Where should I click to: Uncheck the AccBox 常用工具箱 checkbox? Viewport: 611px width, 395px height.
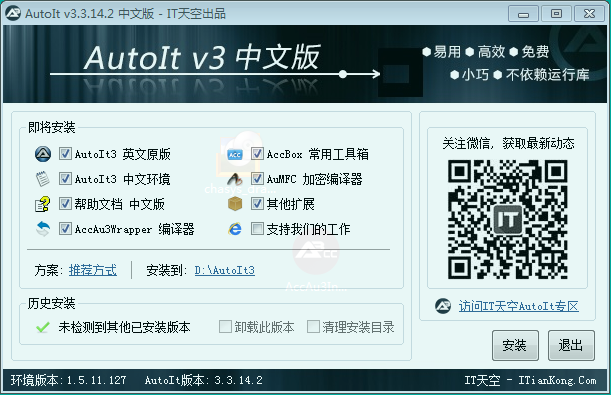pos(257,153)
